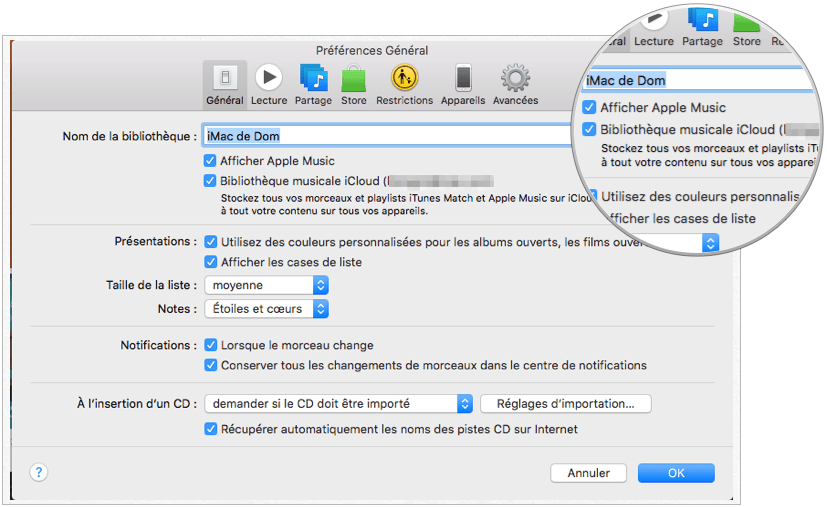Viewport: 827px width, 507px height.
Task: Toggle Conserver tous les changements de morceaux checkbox
Action: pyautogui.click(x=210, y=365)
